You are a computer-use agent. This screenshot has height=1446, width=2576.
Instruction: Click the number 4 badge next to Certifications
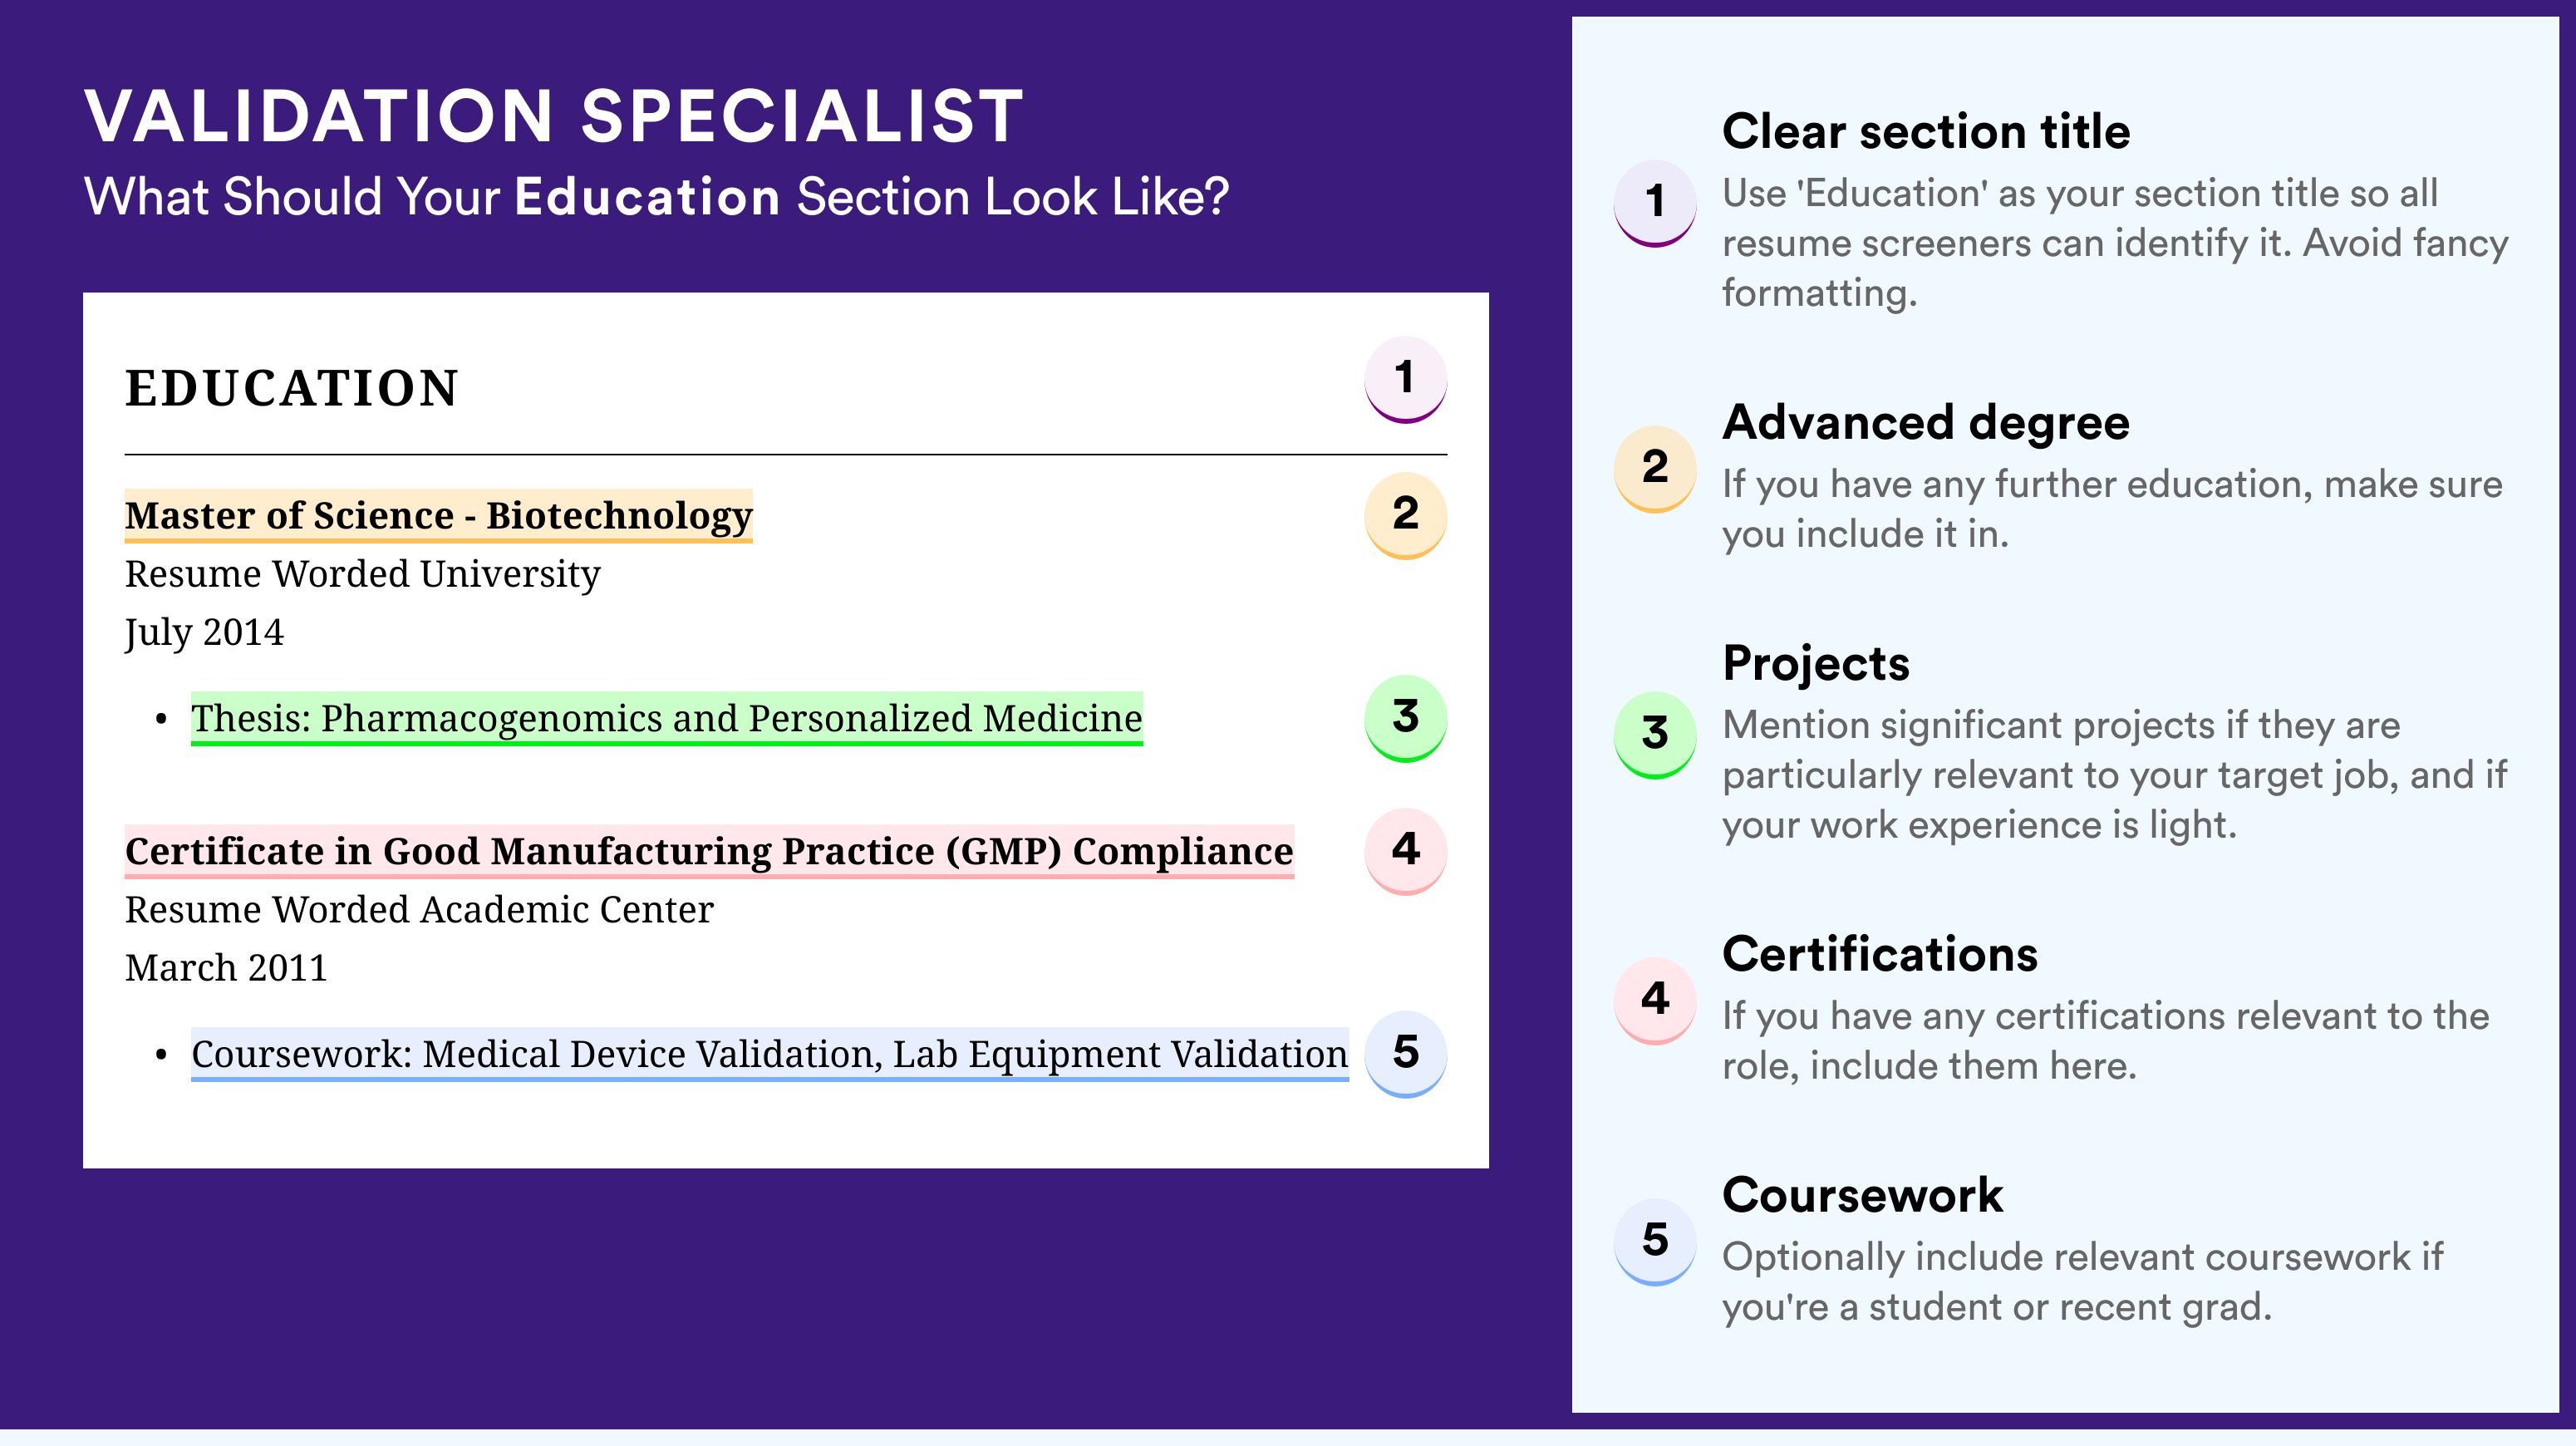pos(1654,1000)
